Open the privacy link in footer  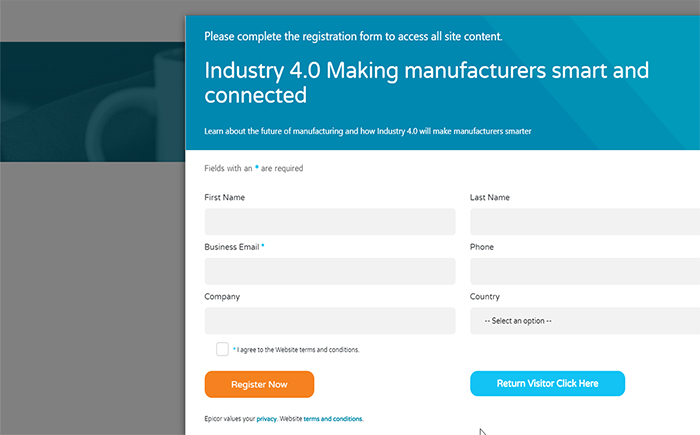pyautogui.click(x=267, y=419)
